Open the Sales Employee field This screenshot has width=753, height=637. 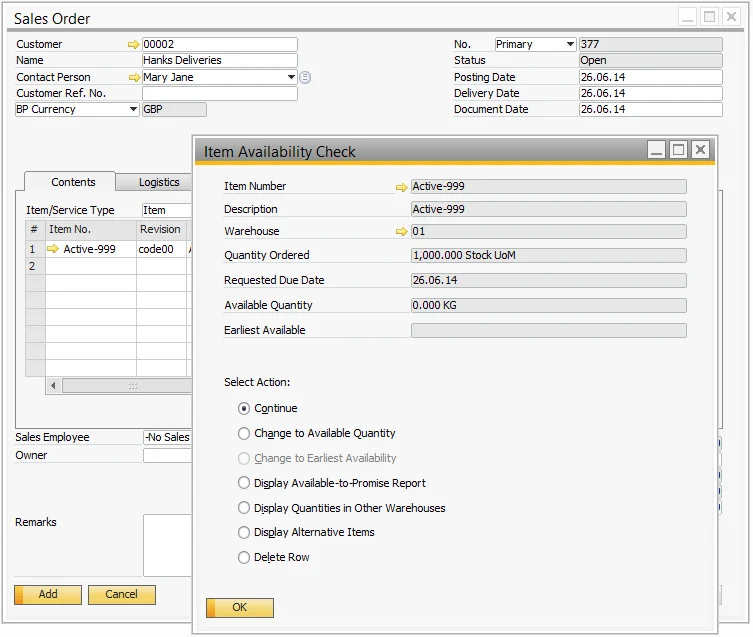point(168,438)
